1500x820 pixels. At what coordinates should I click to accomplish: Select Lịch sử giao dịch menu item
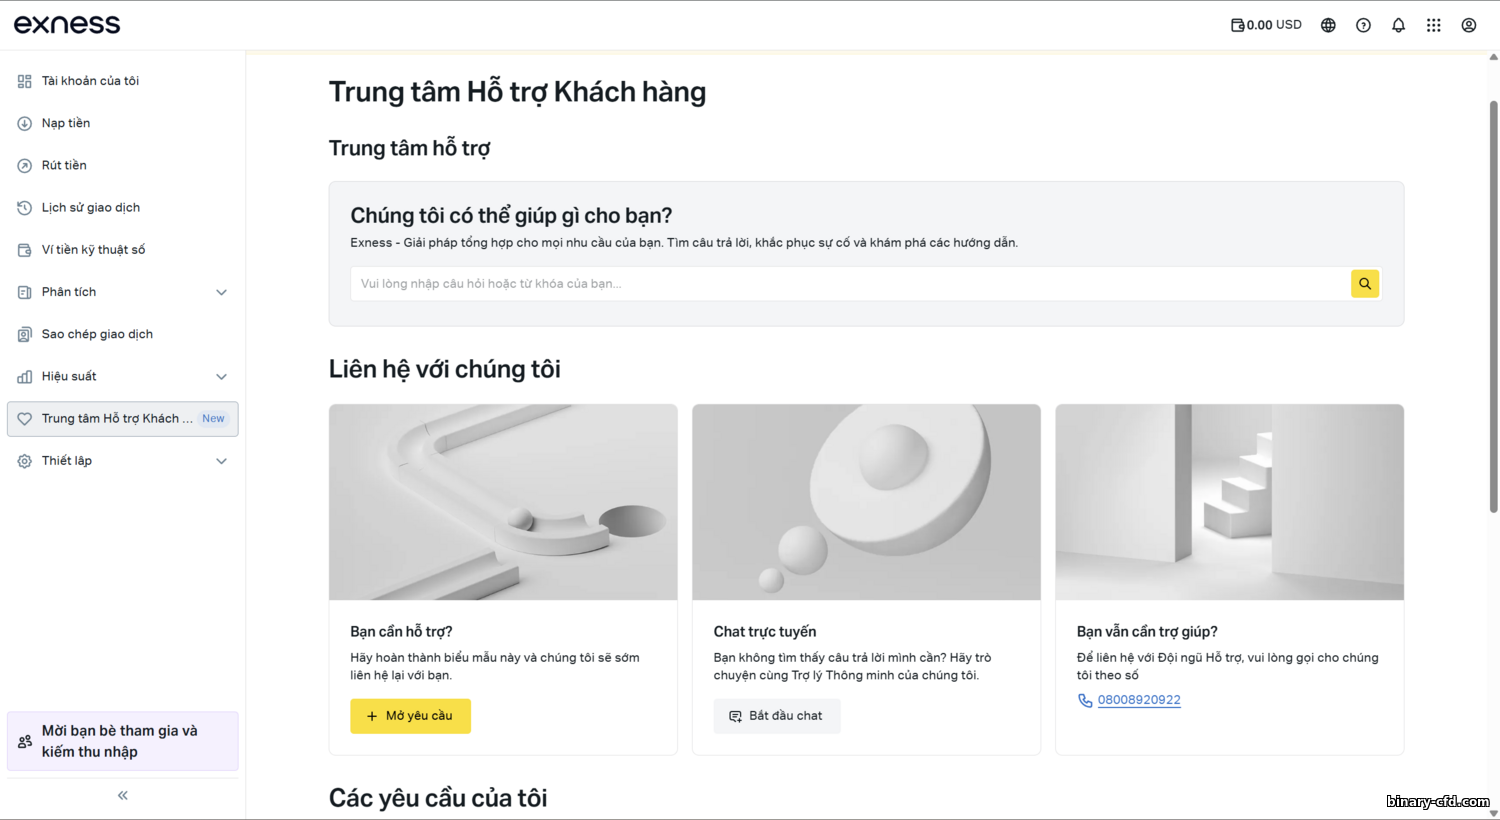[91, 208]
